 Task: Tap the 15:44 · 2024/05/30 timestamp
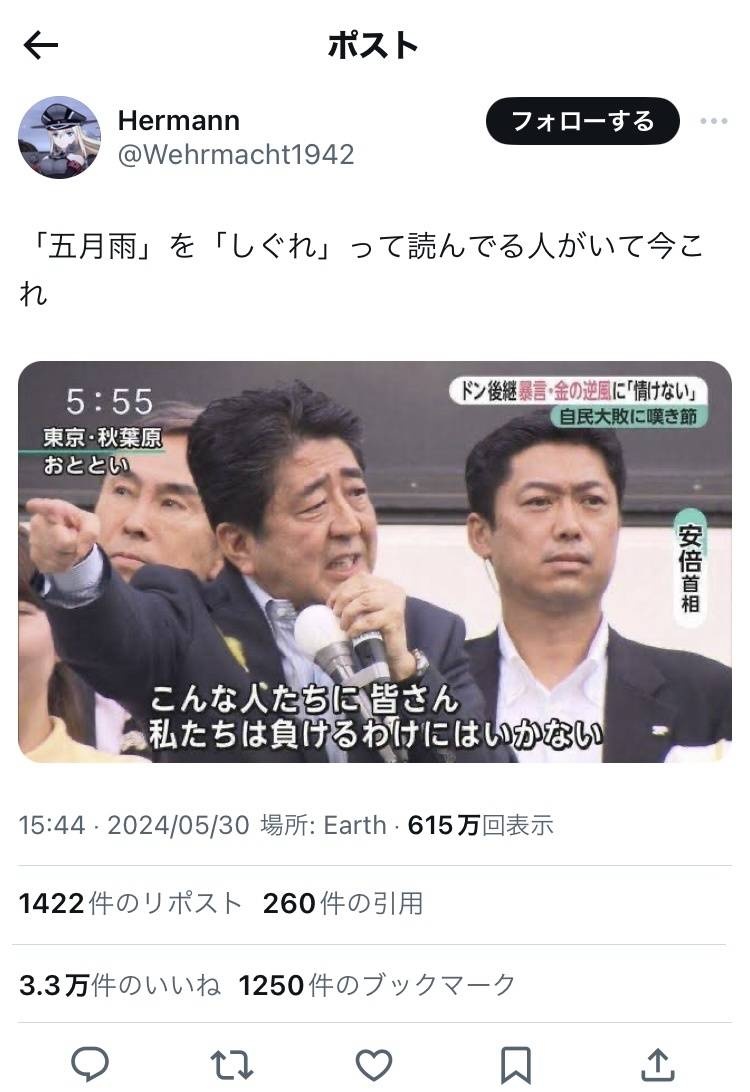coord(134,825)
